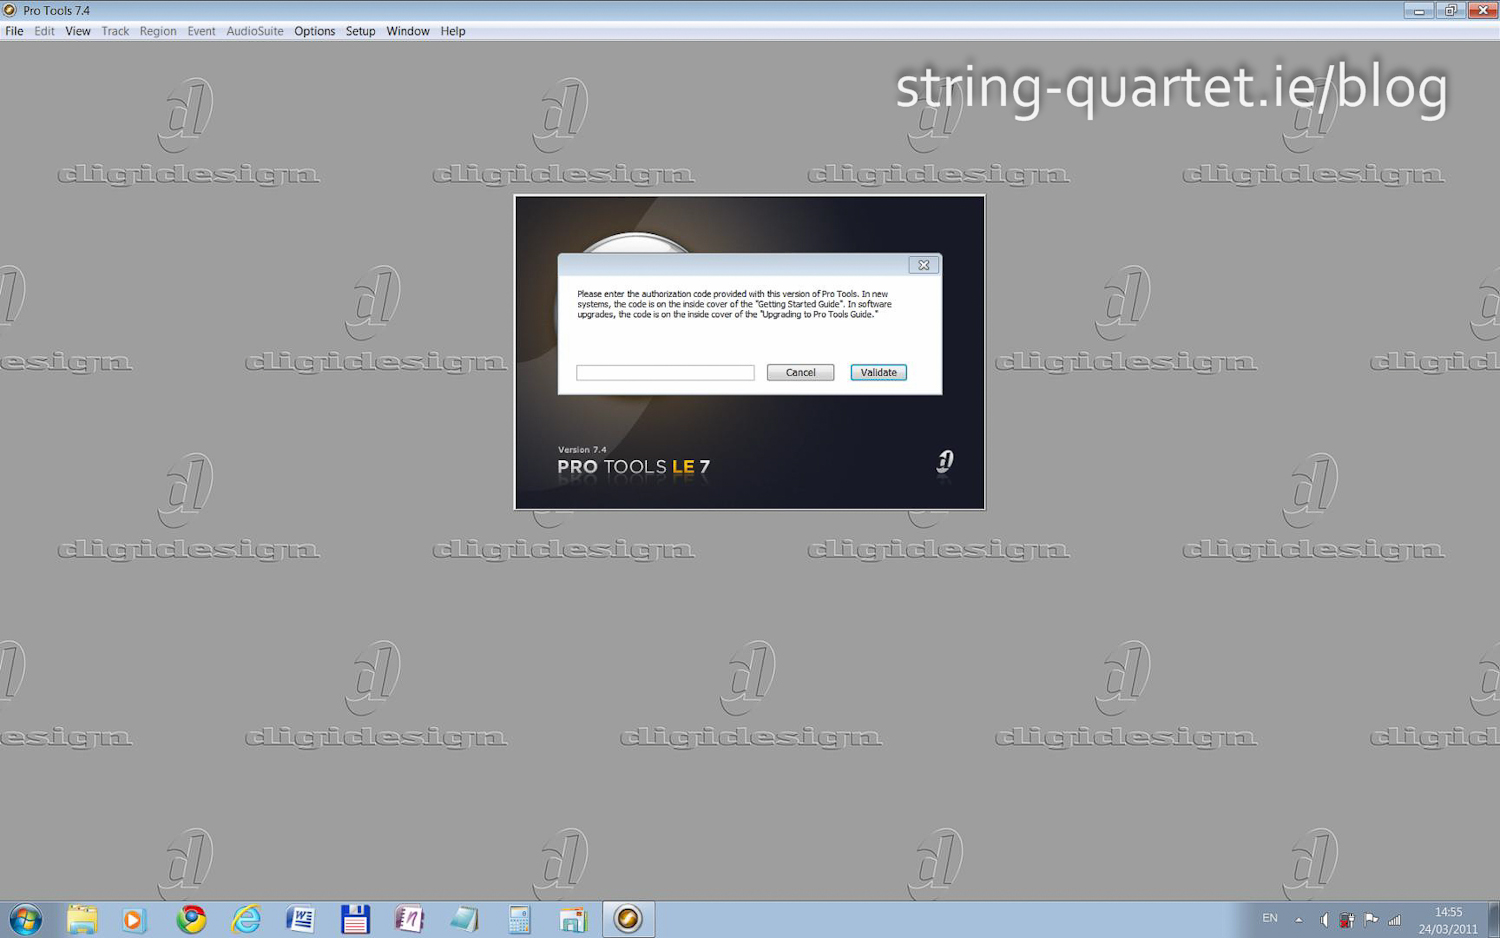Screen dimensions: 1500x938
Task: Focus the authorization code input field
Action: (x=665, y=372)
